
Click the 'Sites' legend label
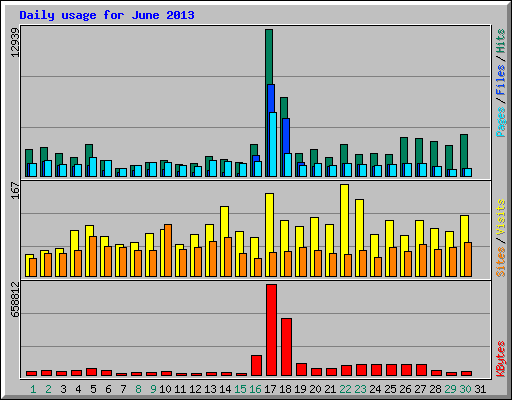500,261
